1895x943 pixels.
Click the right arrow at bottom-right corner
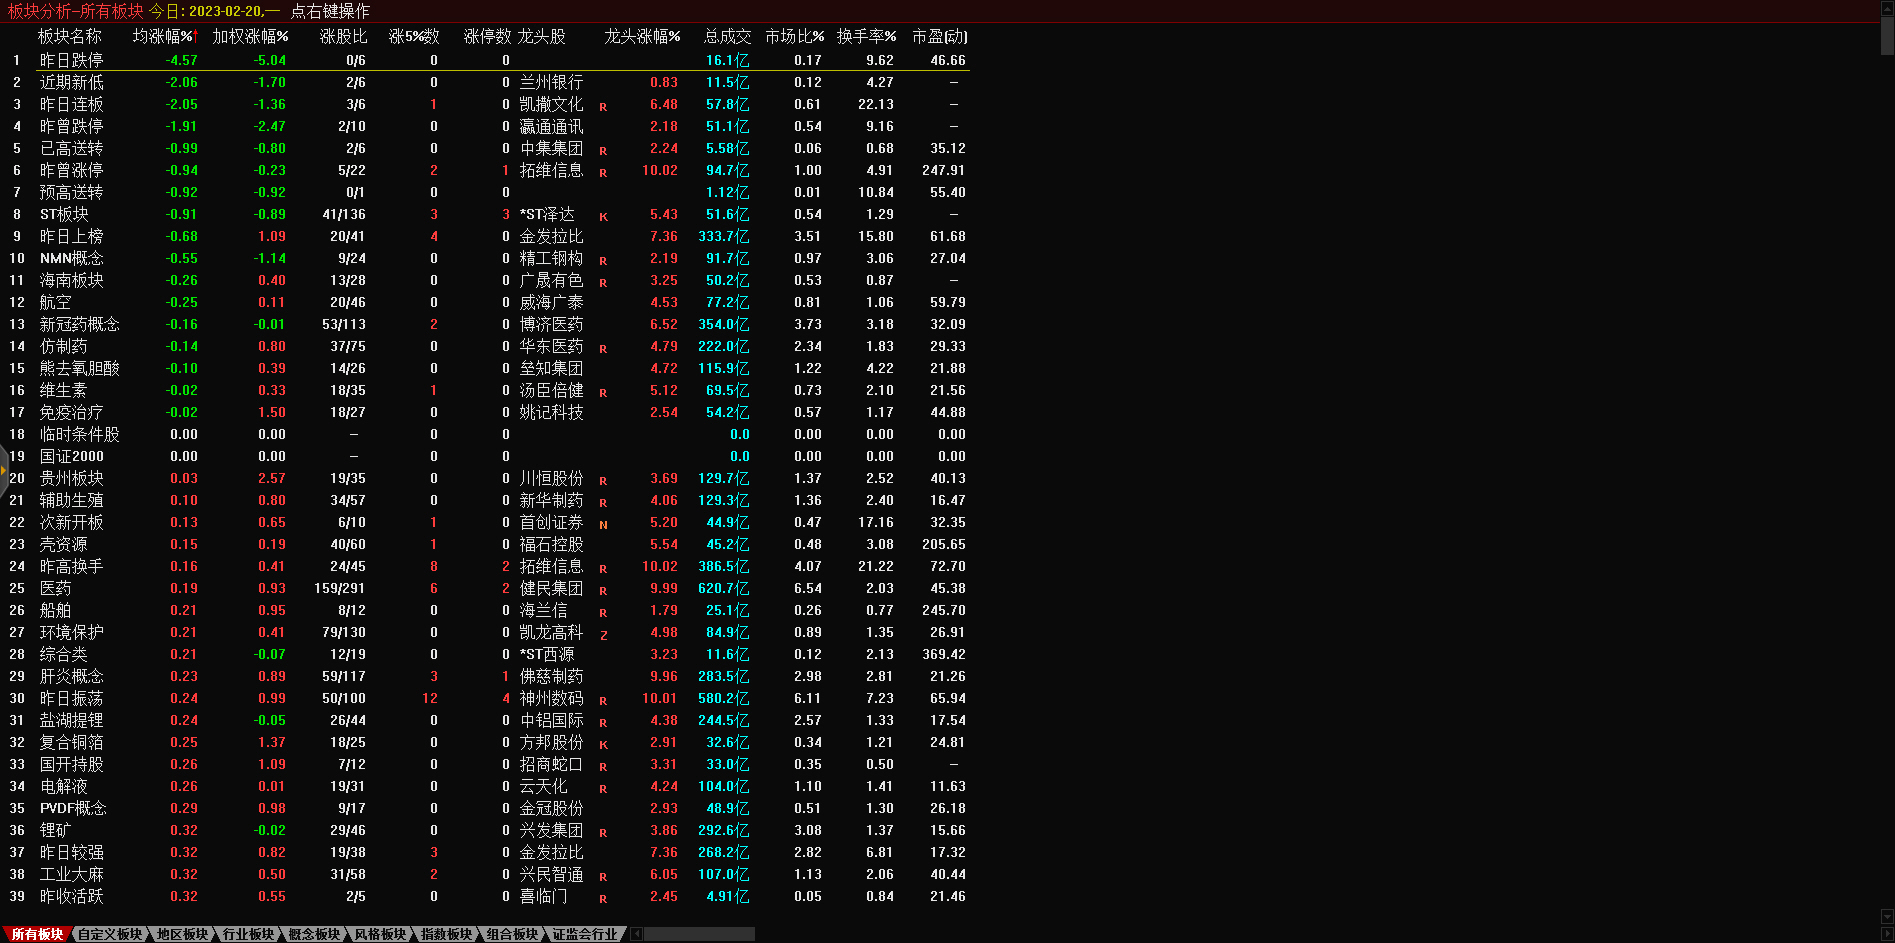click(1887, 934)
